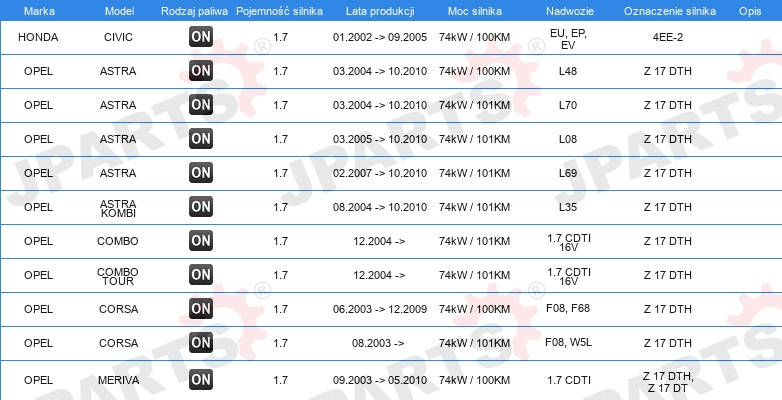Select the L70 body code cell
Image resolution: width=782 pixels, height=400 pixels.
point(568,105)
